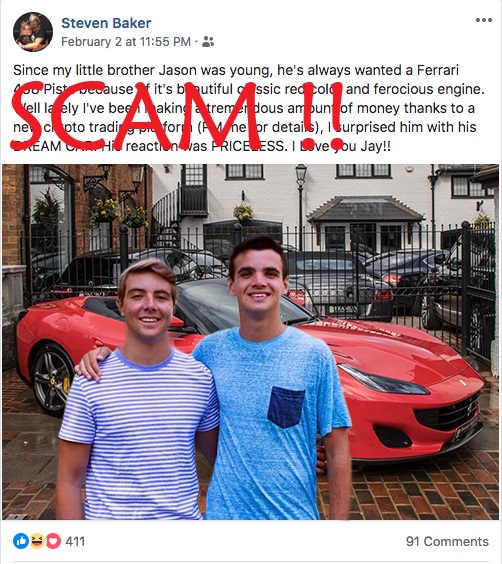Click the red Ferrari's front headlight

(x=383, y=379)
